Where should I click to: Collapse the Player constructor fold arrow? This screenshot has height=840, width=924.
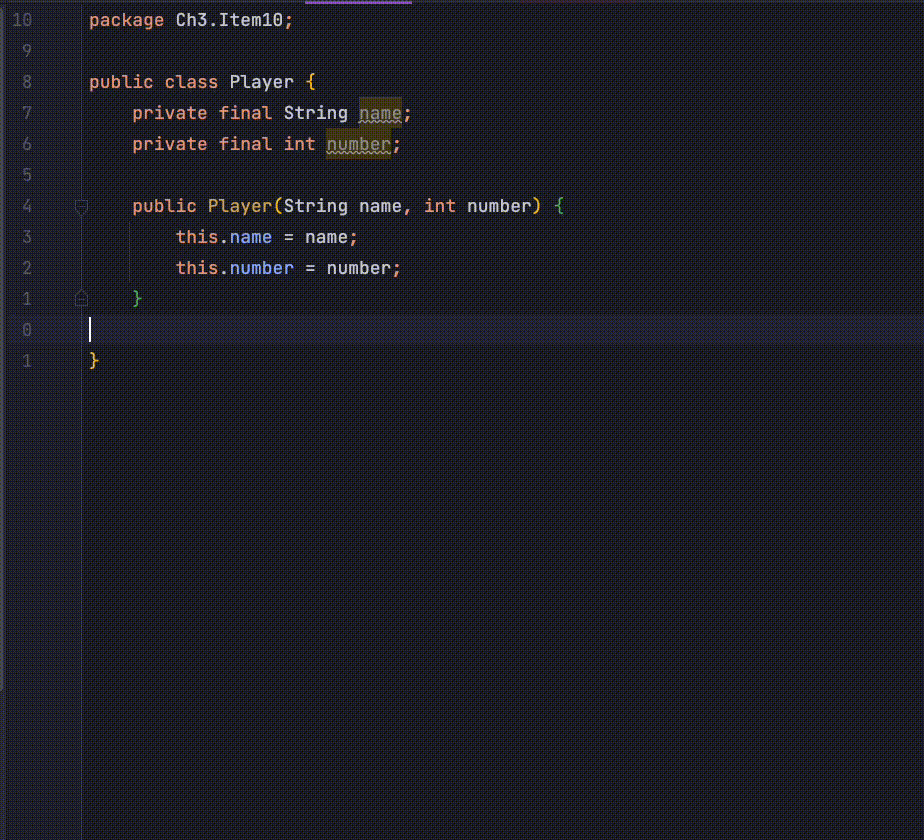81,207
